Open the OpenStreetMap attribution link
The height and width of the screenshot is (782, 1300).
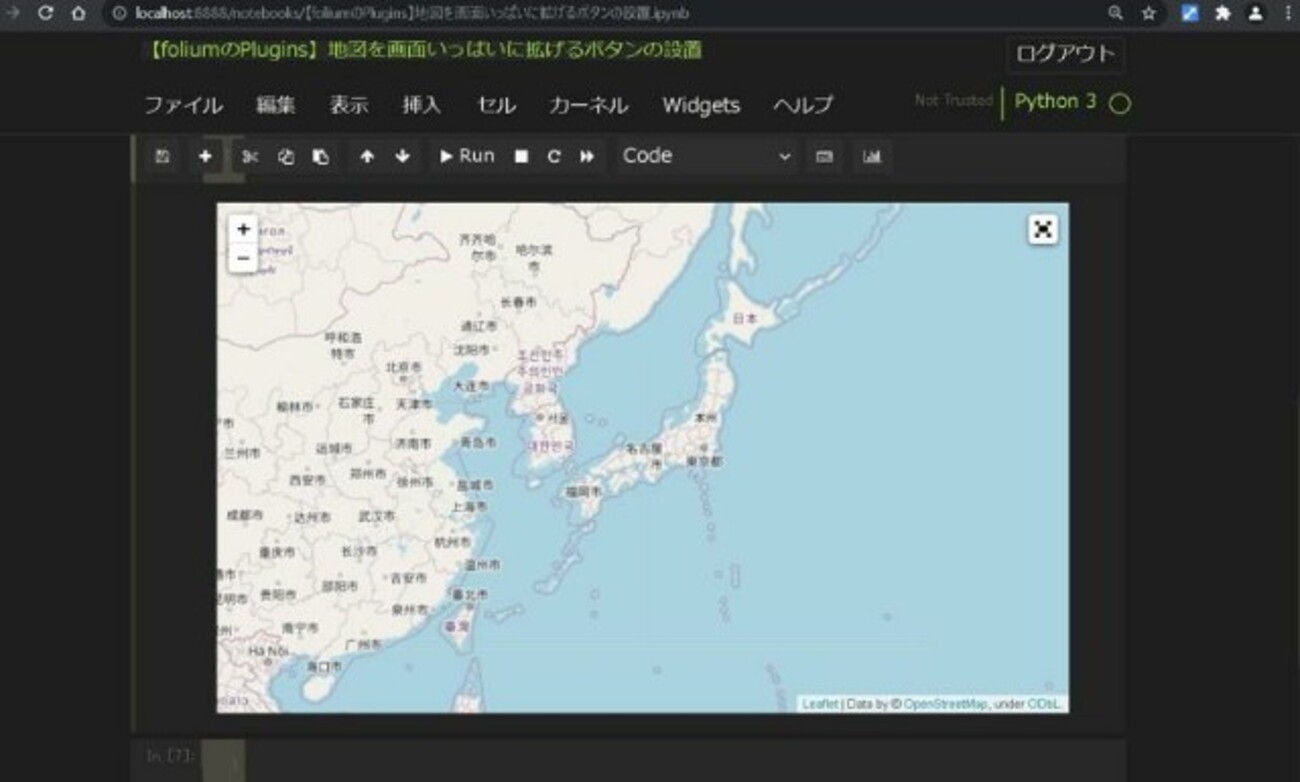coord(946,704)
